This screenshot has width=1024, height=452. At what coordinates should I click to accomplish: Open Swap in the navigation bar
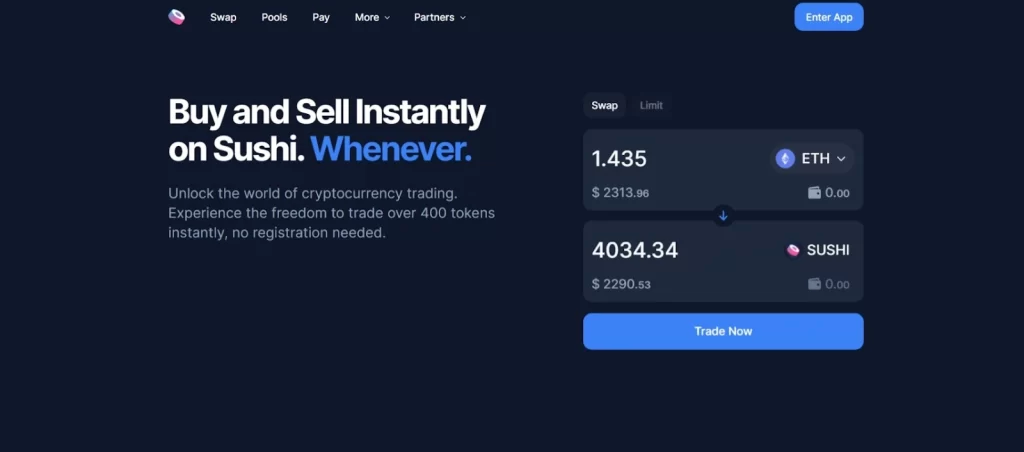223,18
